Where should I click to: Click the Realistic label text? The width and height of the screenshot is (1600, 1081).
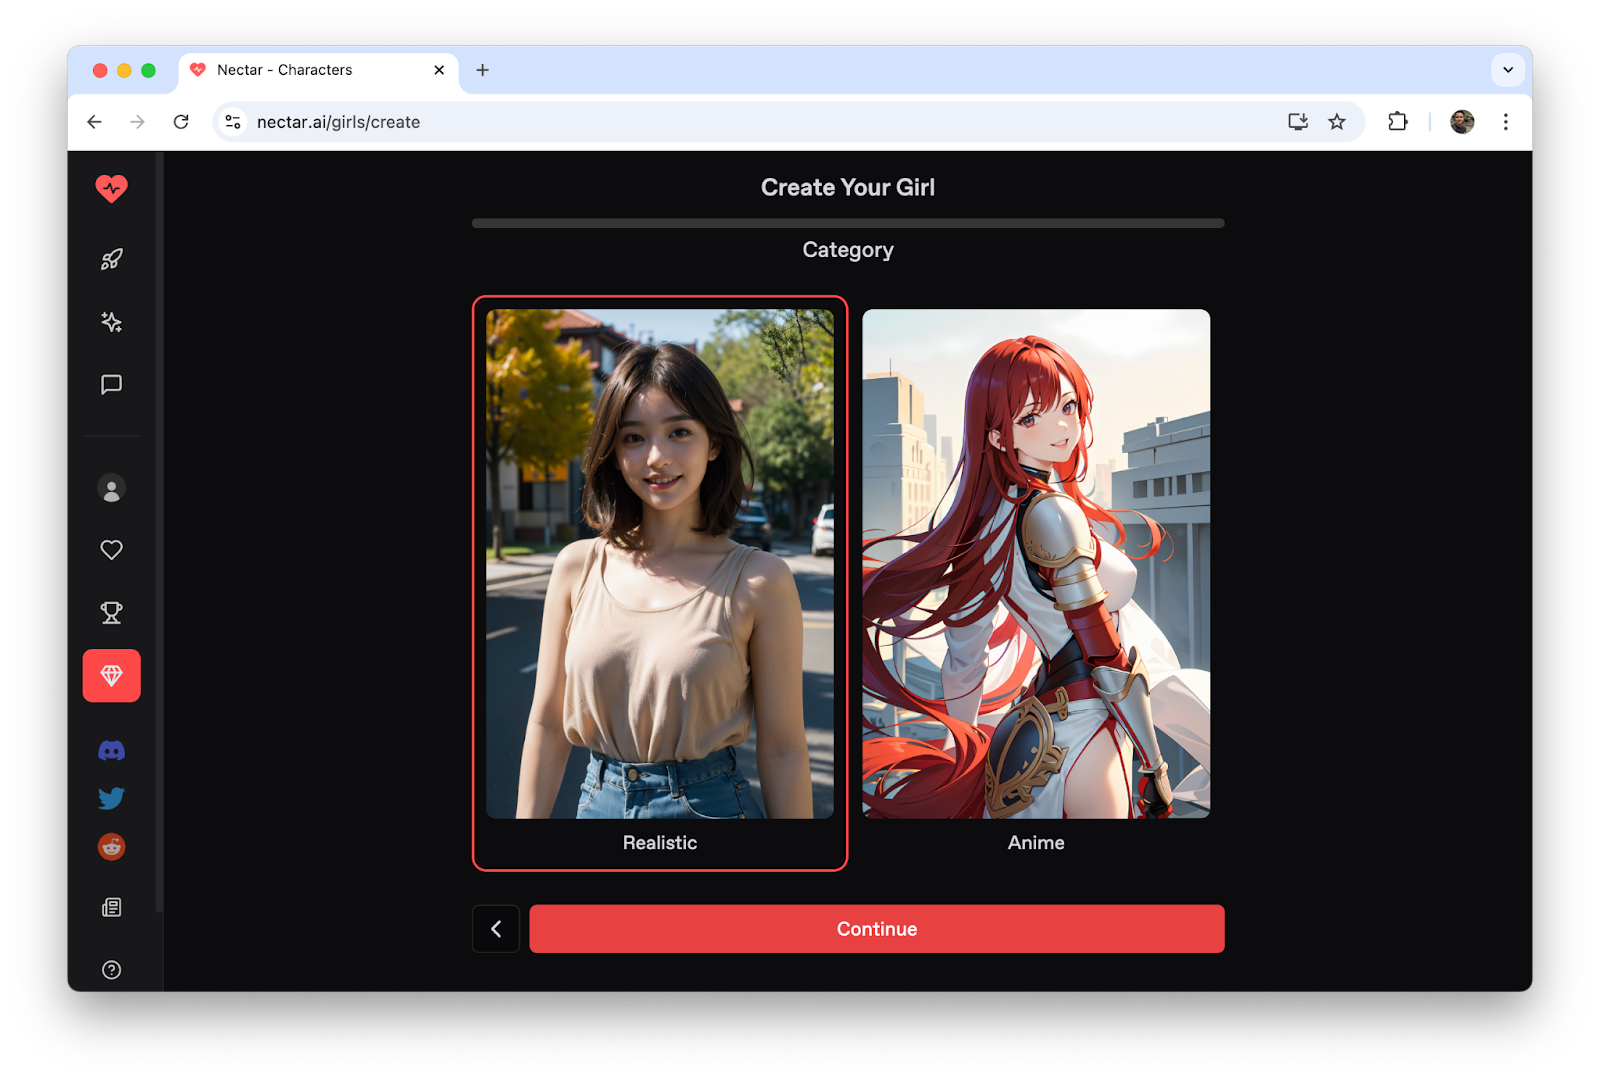[x=660, y=843]
